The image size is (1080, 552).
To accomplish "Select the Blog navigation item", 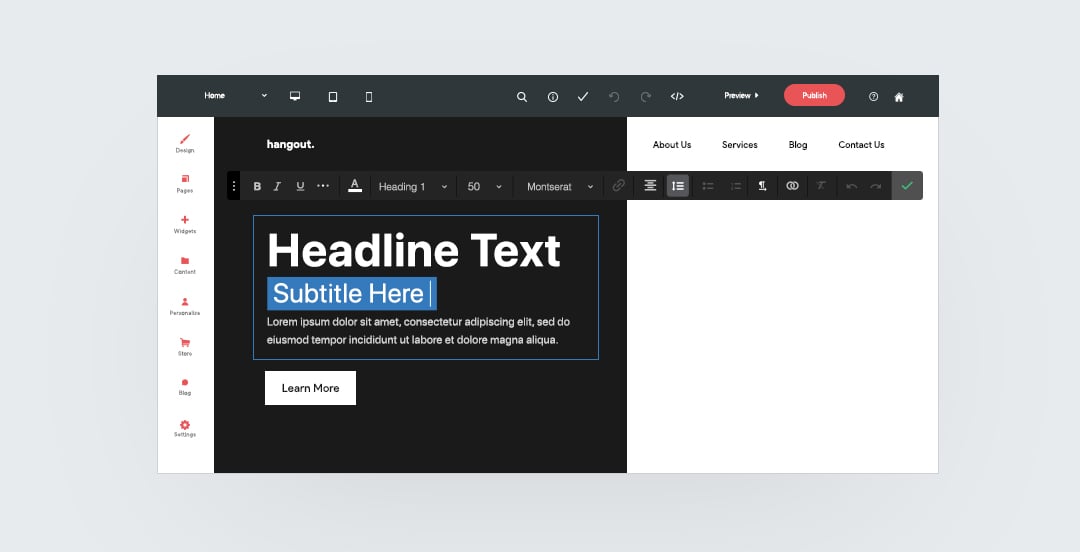I will [x=797, y=145].
